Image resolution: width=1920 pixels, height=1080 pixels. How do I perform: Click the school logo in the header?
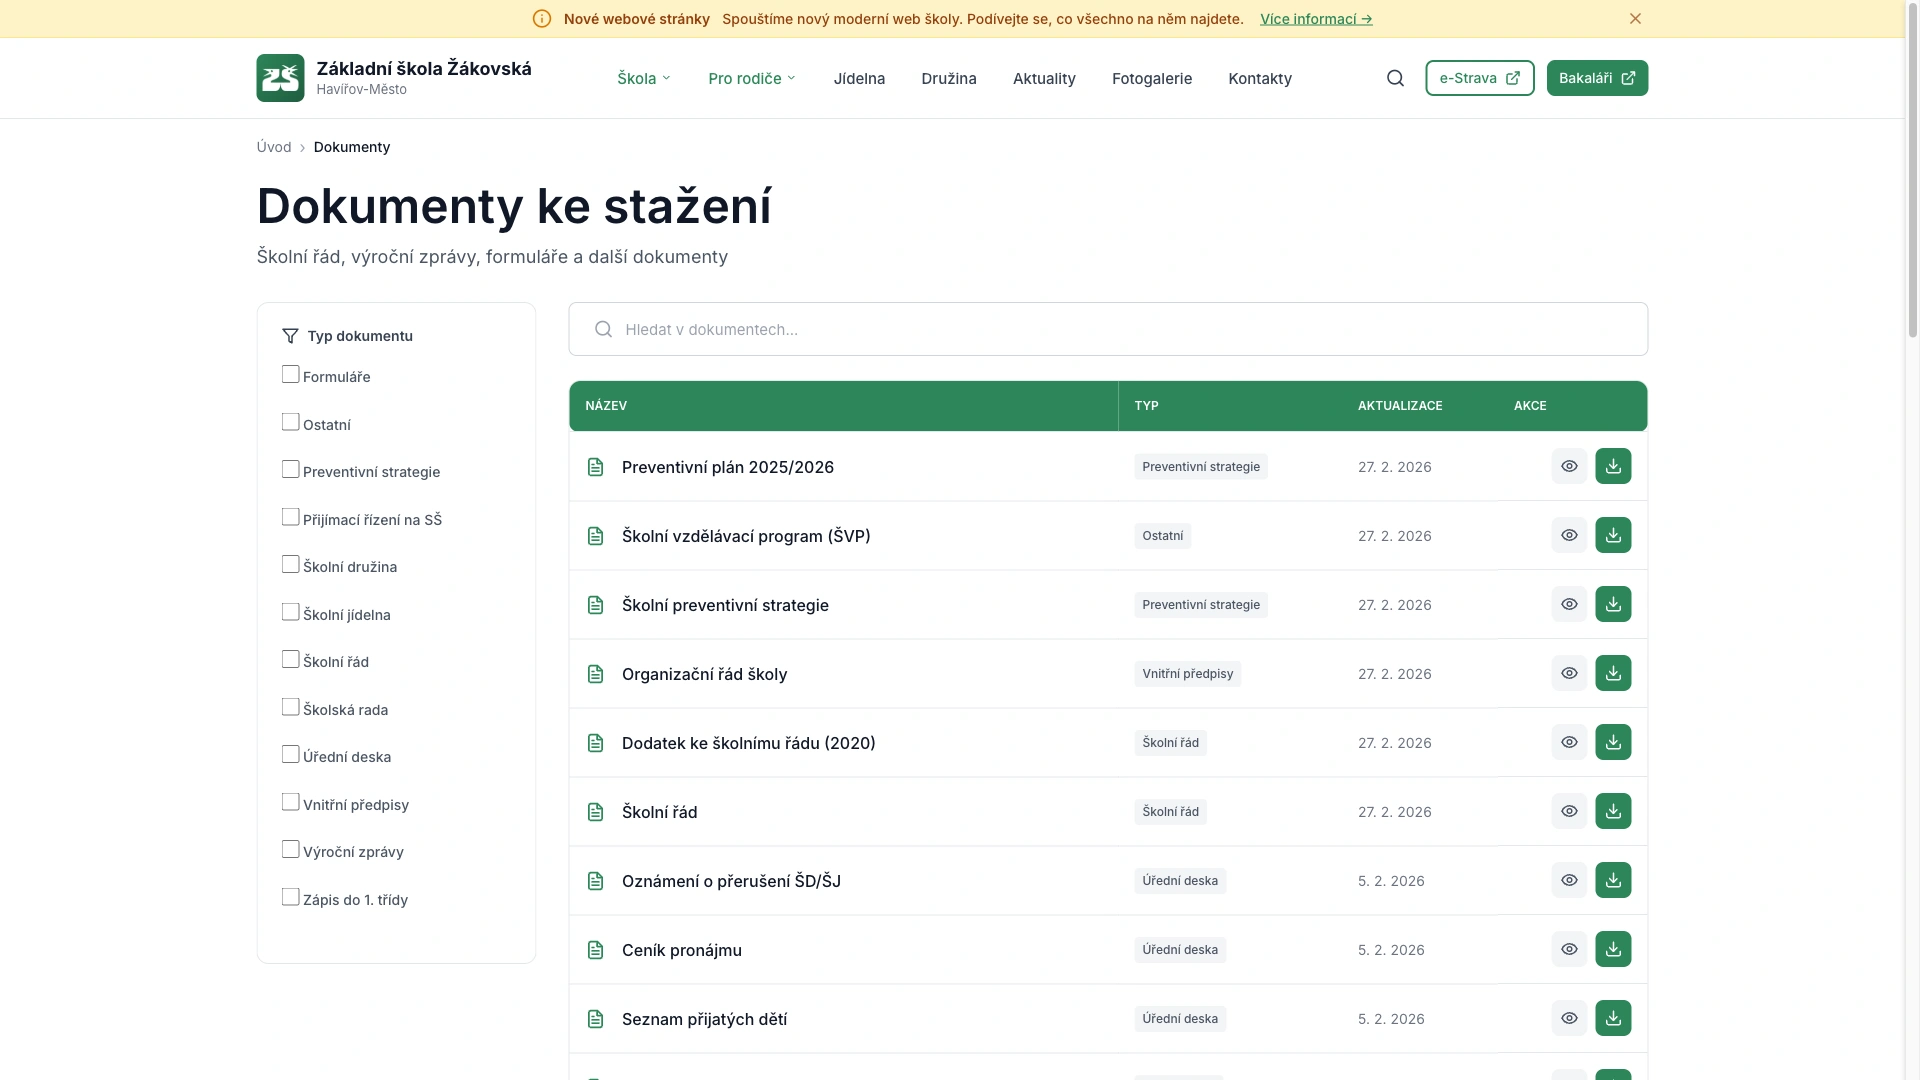(x=280, y=77)
